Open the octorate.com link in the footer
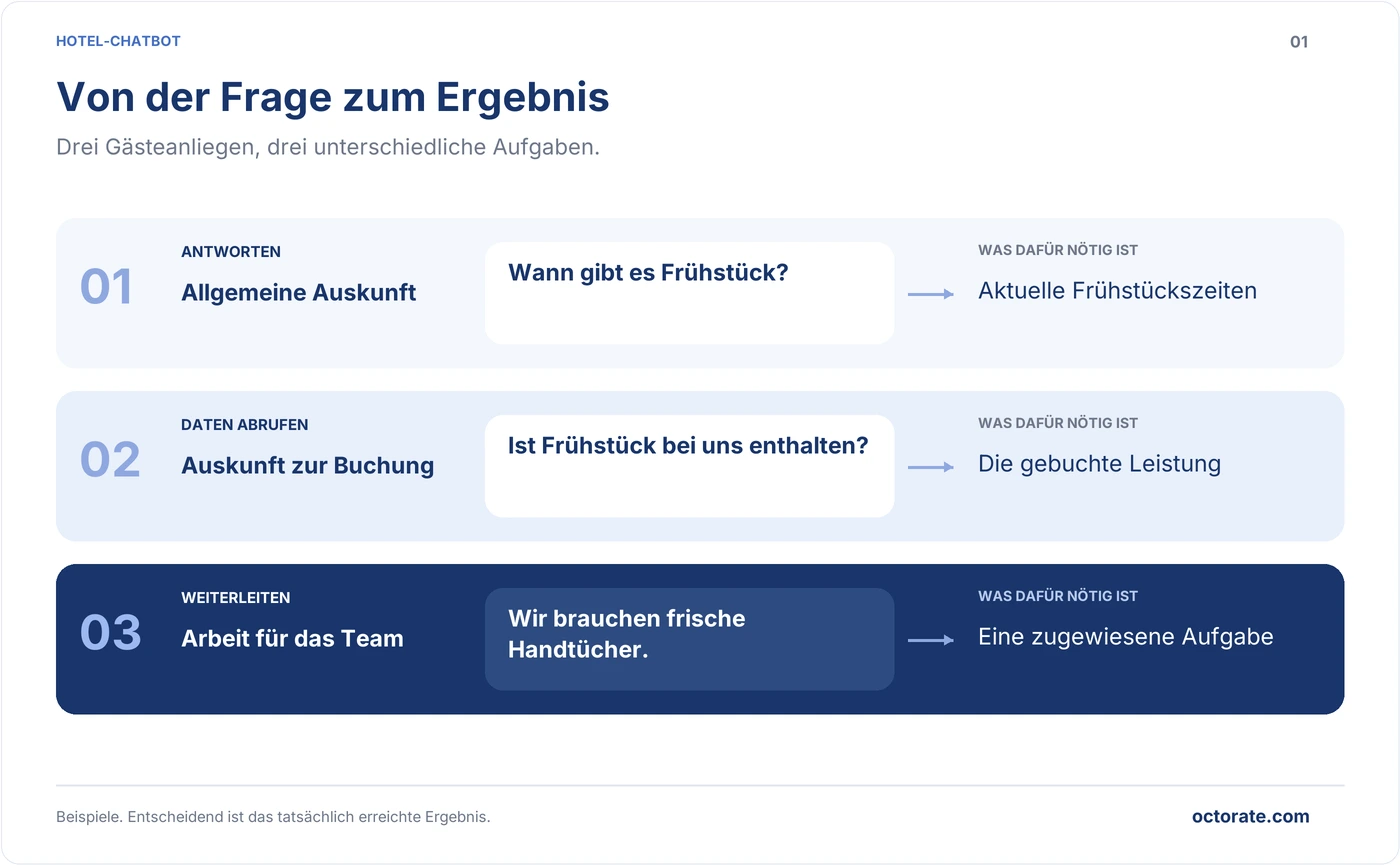The height and width of the screenshot is (865, 1400). point(1250,816)
